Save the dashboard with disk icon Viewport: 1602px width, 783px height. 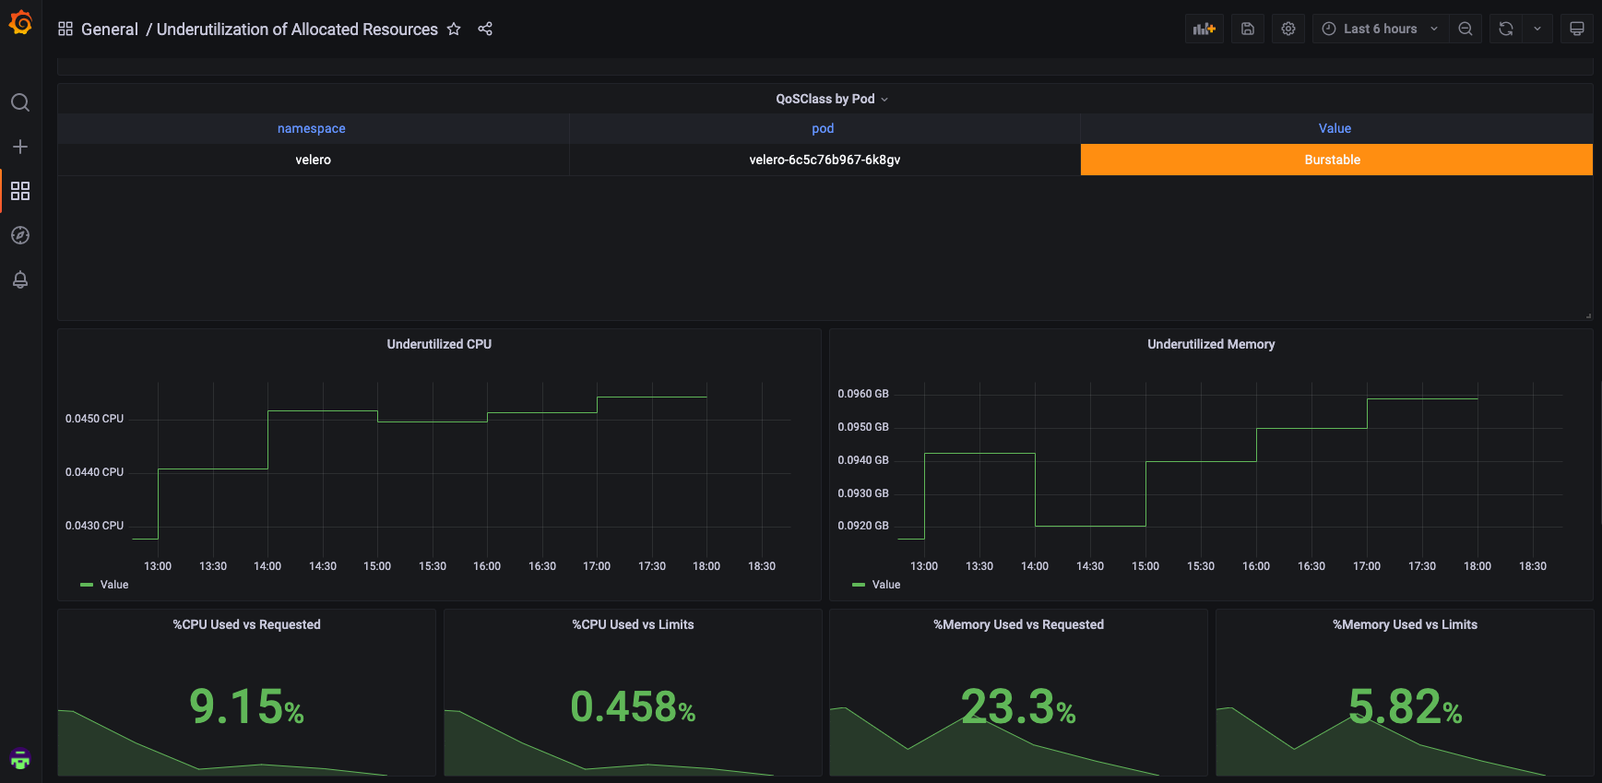1248,29
